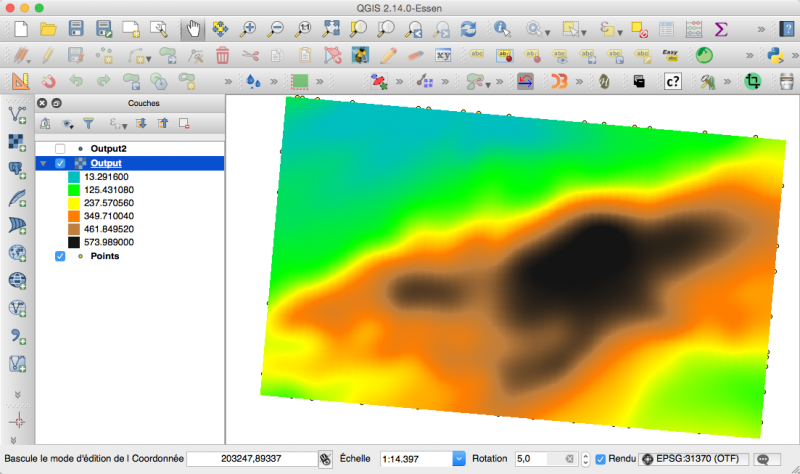The width and height of the screenshot is (800, 474).
Task: Hide the Output layer via checkbox
Action: (60, 163)
